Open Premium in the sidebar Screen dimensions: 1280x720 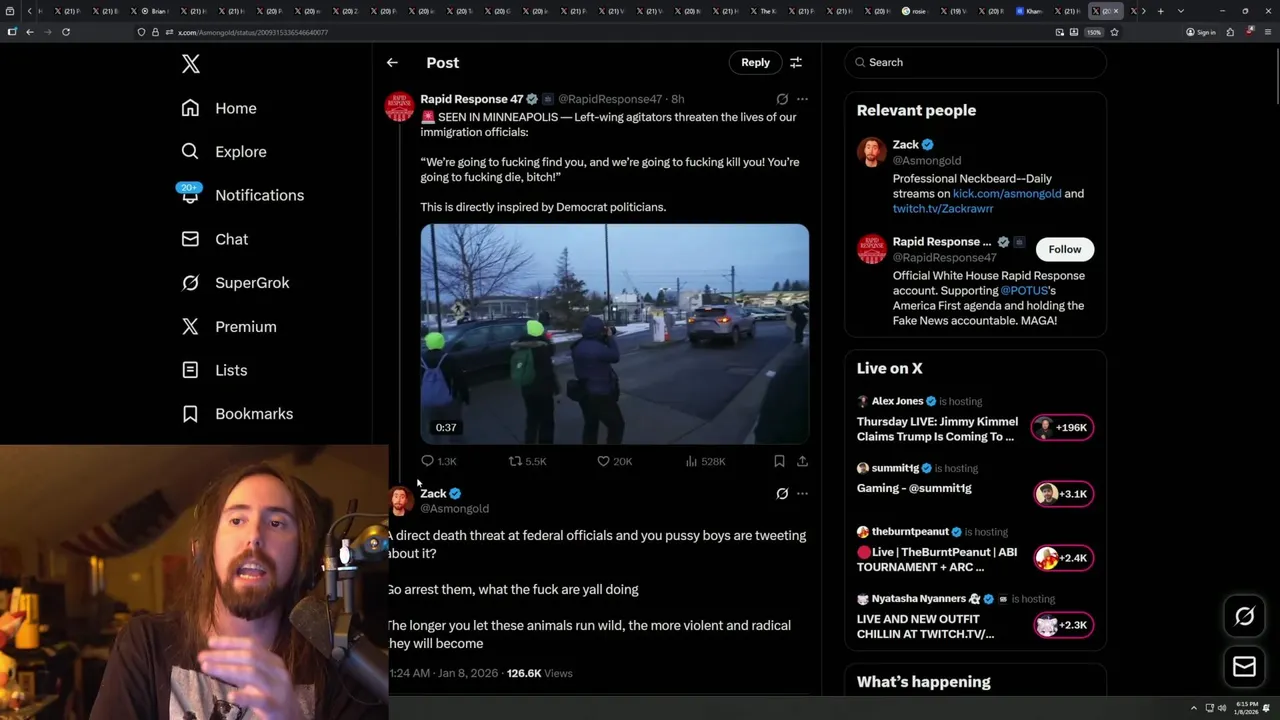[x=228, y=327]
